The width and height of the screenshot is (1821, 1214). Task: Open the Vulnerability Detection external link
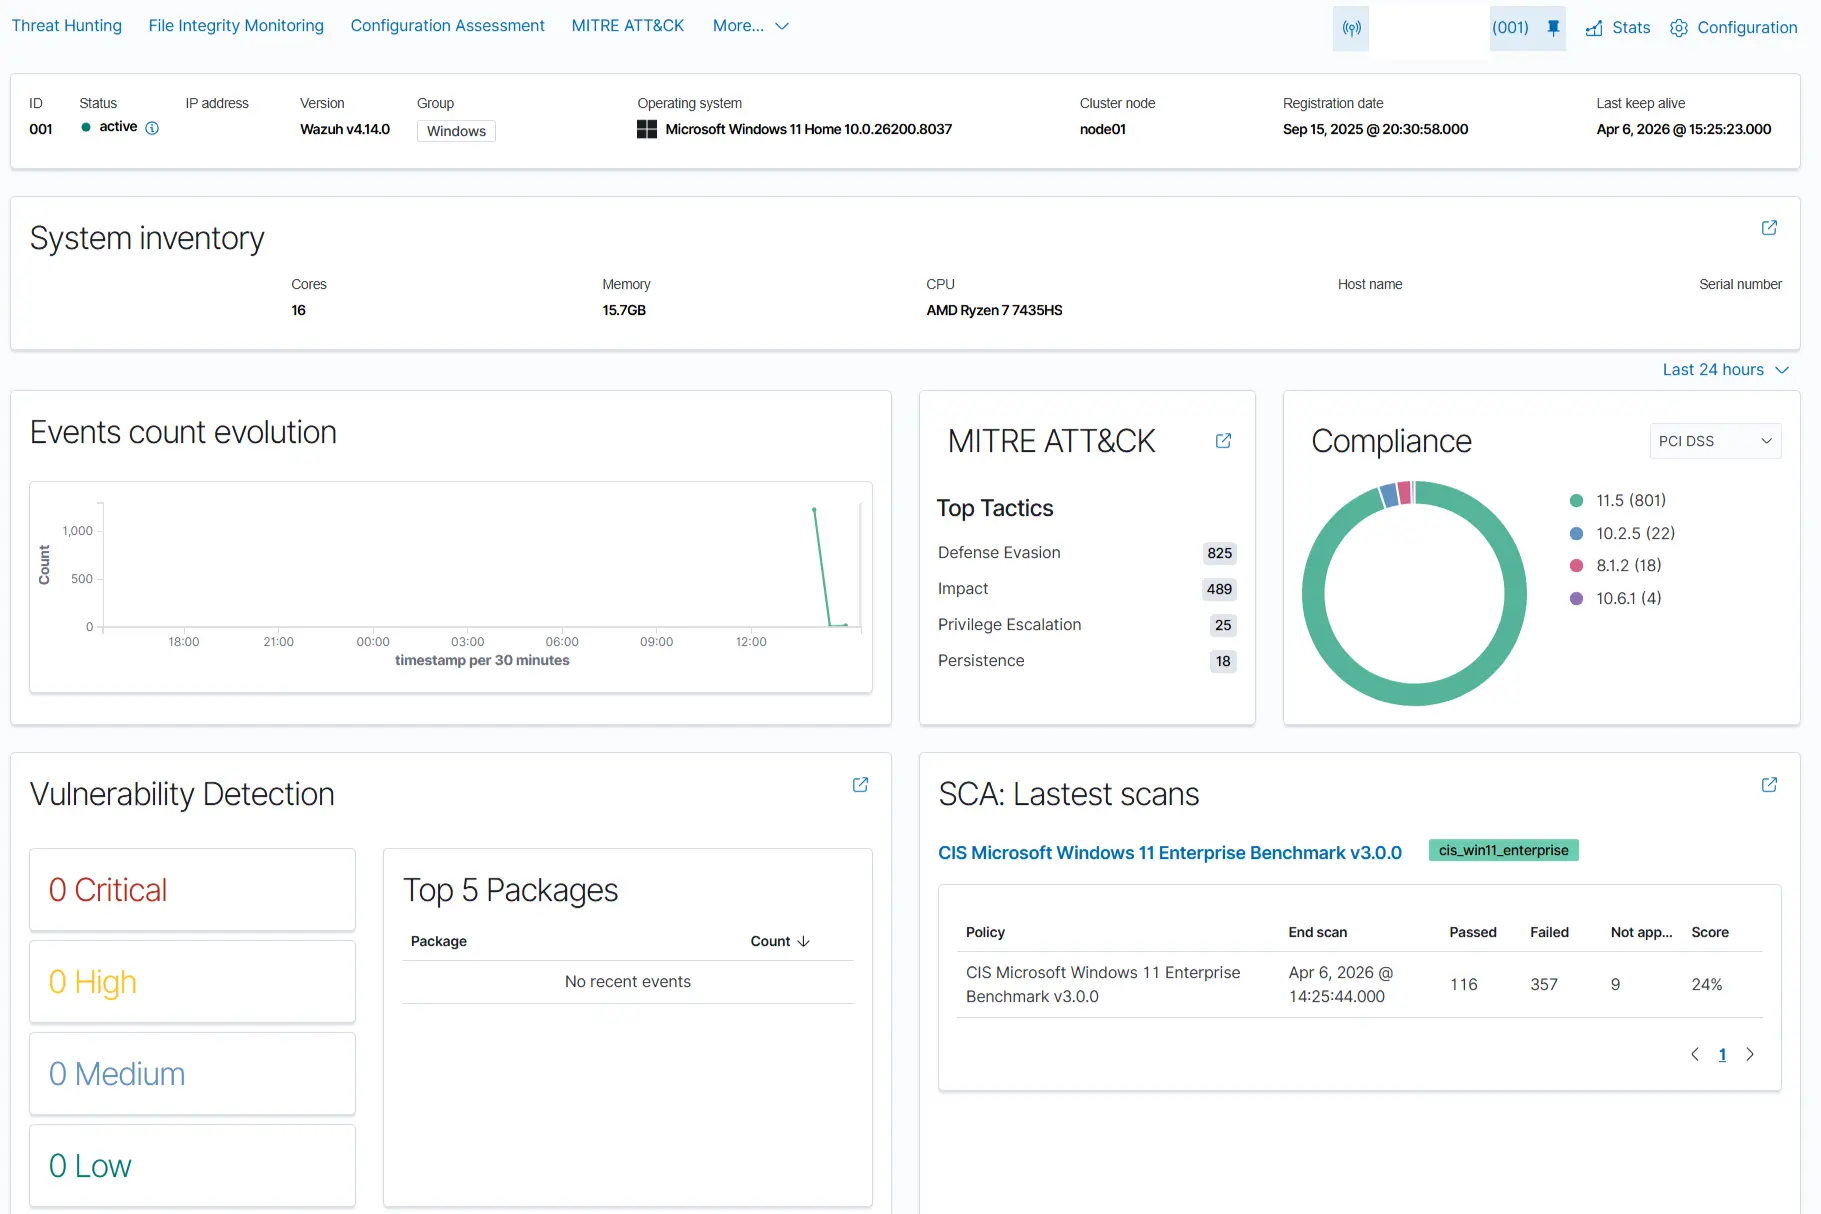(860, 785)
